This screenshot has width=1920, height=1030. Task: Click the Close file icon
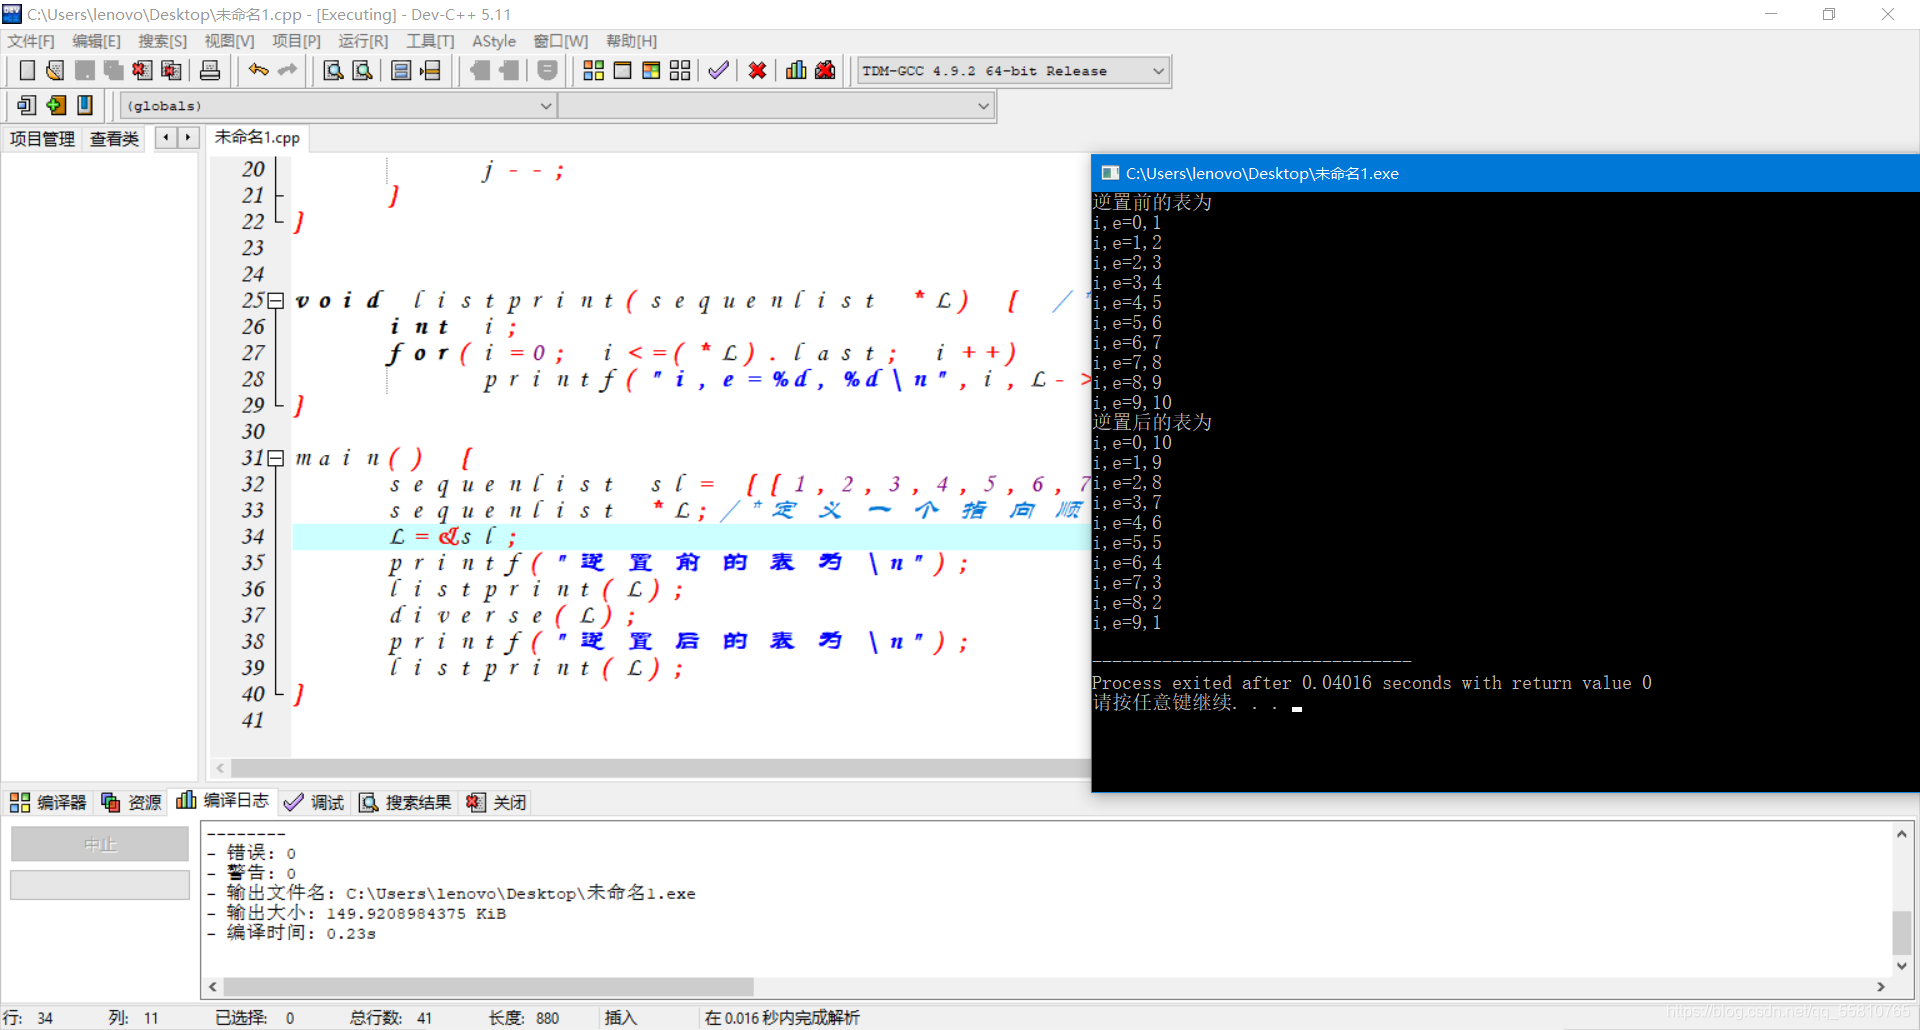(142, 71)
